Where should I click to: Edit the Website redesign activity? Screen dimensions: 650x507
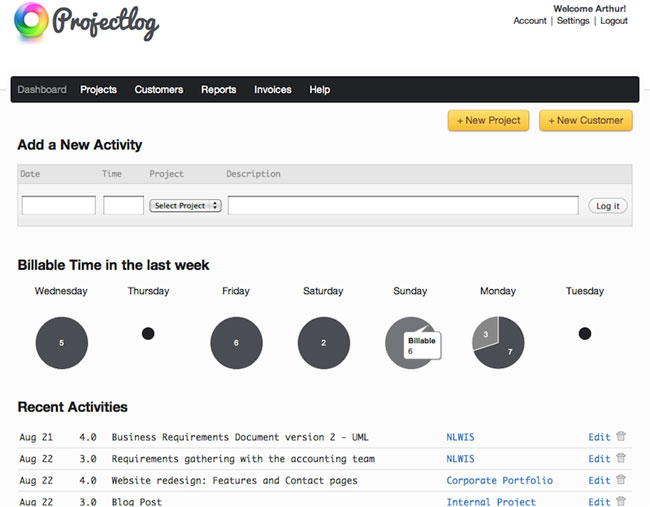[x=599, y=480]
